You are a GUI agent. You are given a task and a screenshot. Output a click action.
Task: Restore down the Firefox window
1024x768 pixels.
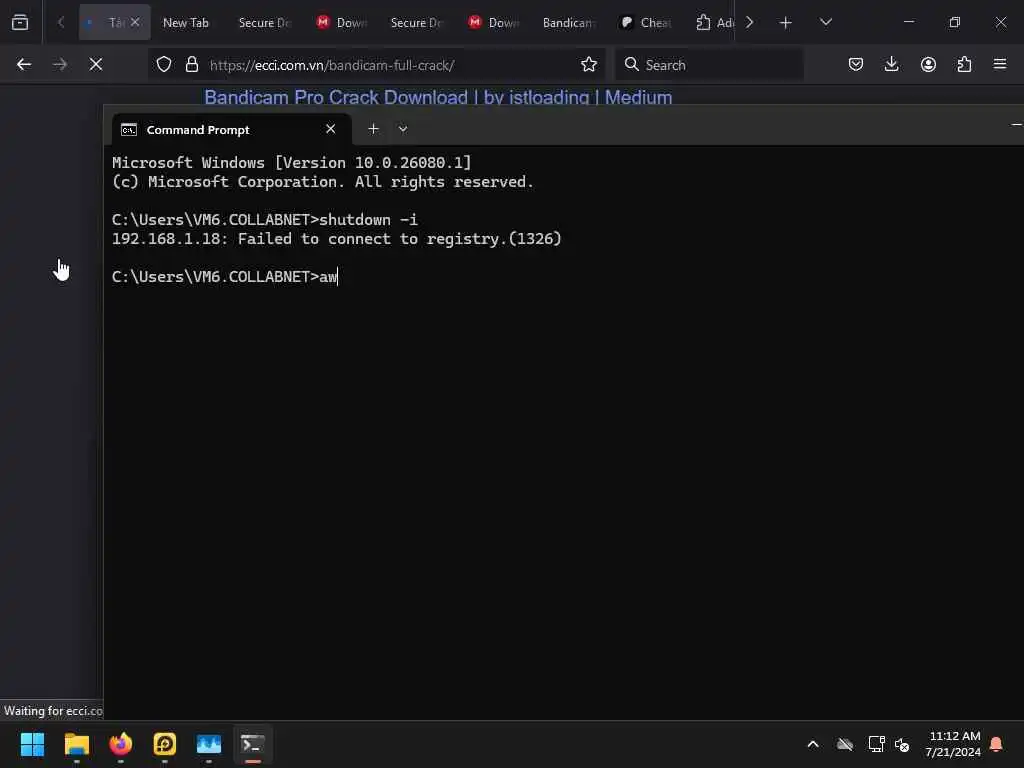pyautogui.click(x=955, y=22)
